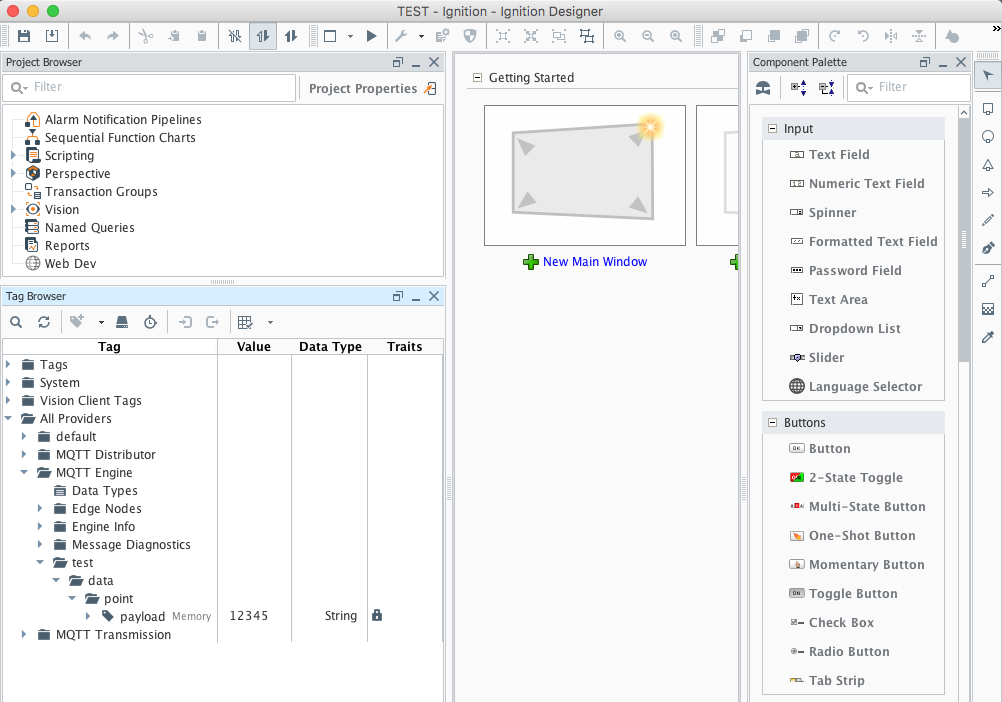
Task: Open the dropdown arrow next to the wrench icon
Action: pyautogui.click(x=421, y=36)
